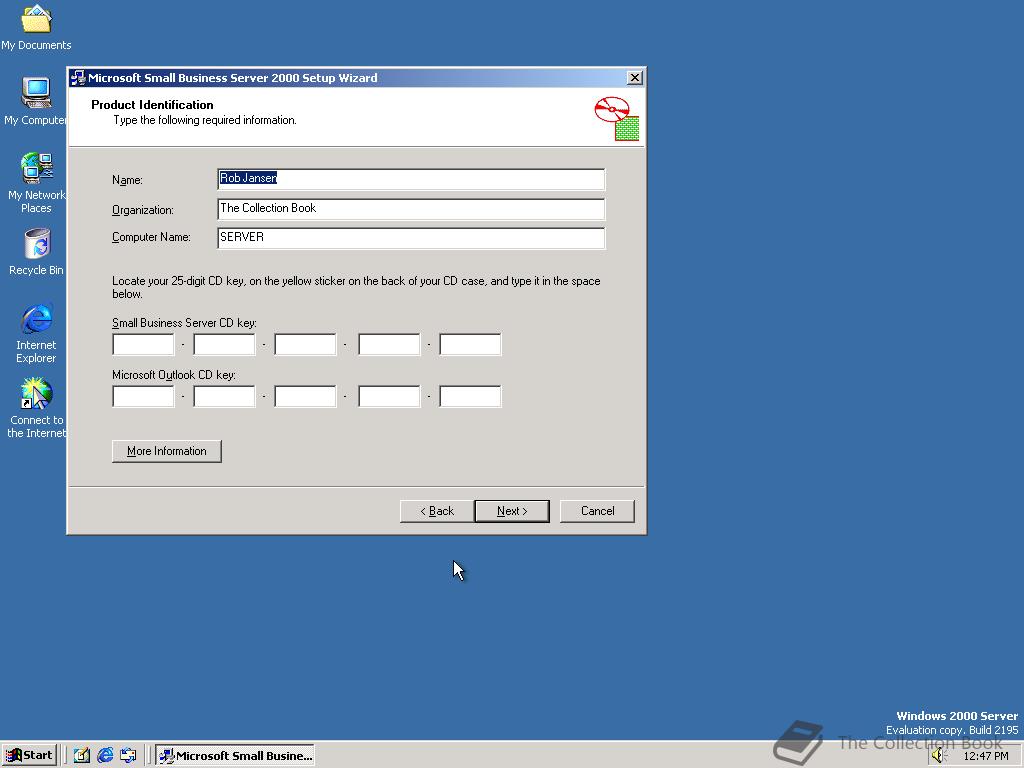Click the third quick launch icon
Screen dimensions: 1024x768
[x=128, y=756]
